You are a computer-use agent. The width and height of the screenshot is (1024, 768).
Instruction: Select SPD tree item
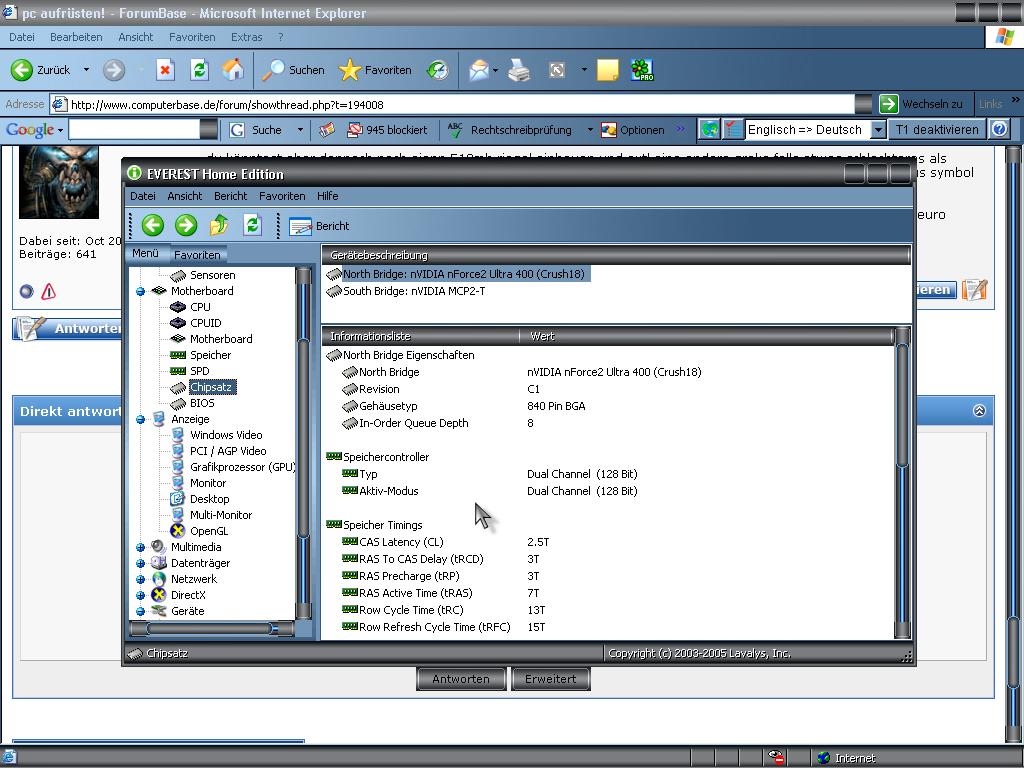[x=199, y=371]
